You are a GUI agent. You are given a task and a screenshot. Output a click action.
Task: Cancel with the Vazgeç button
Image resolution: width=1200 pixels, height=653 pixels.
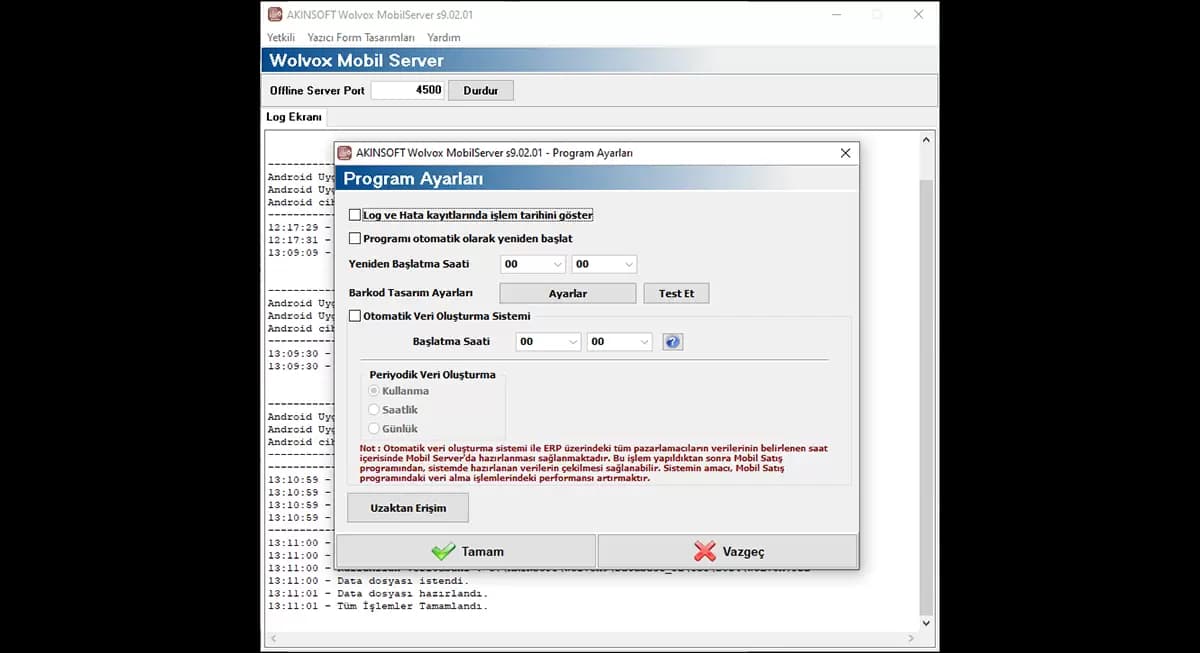click(x=728, y=551)
